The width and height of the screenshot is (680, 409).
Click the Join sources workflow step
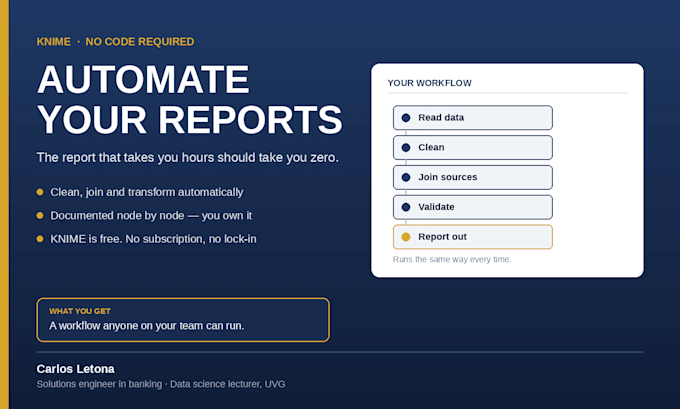click(x=473, y=177)
